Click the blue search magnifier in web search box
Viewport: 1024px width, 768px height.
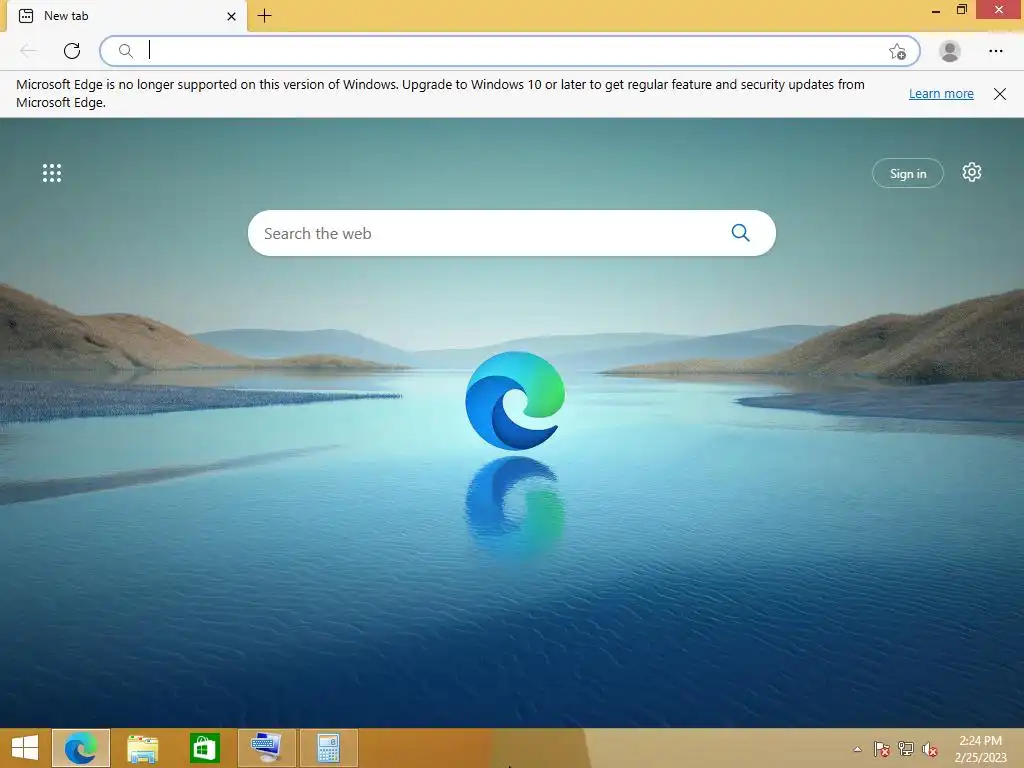point(740,232)
